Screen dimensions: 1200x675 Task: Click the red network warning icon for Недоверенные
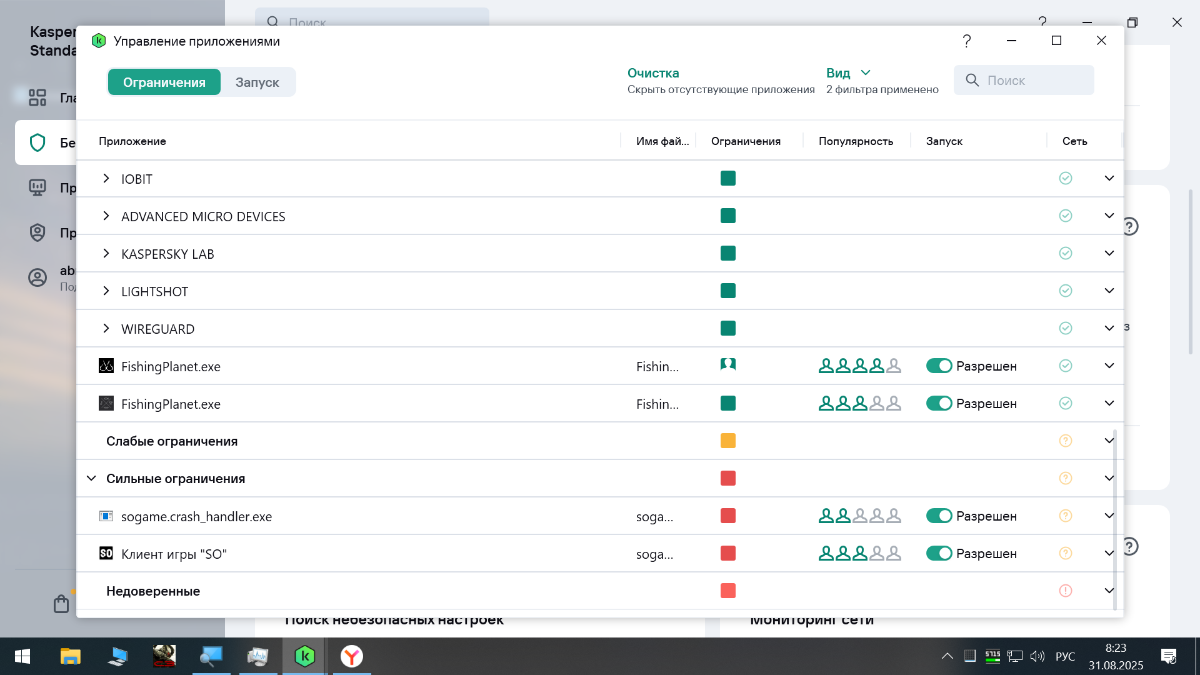click(x=1065, y=591)
